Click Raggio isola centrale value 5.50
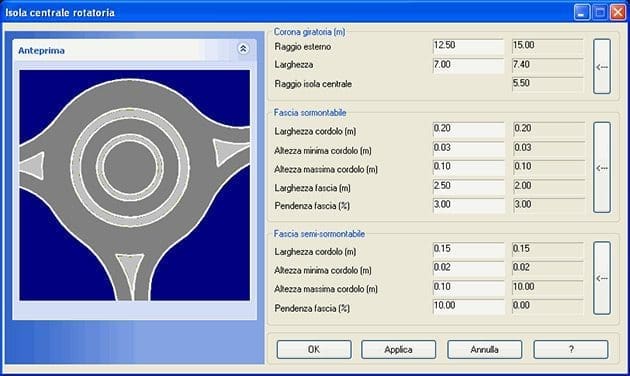630x376 pixels. point(548,84)
